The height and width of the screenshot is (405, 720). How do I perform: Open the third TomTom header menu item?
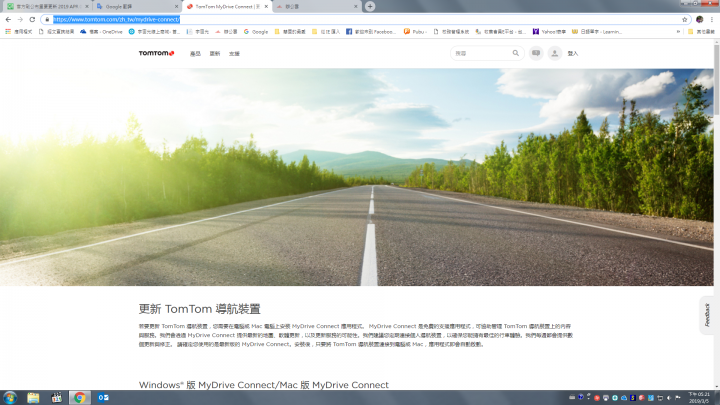pyautogui.click(x=234, y=54)
